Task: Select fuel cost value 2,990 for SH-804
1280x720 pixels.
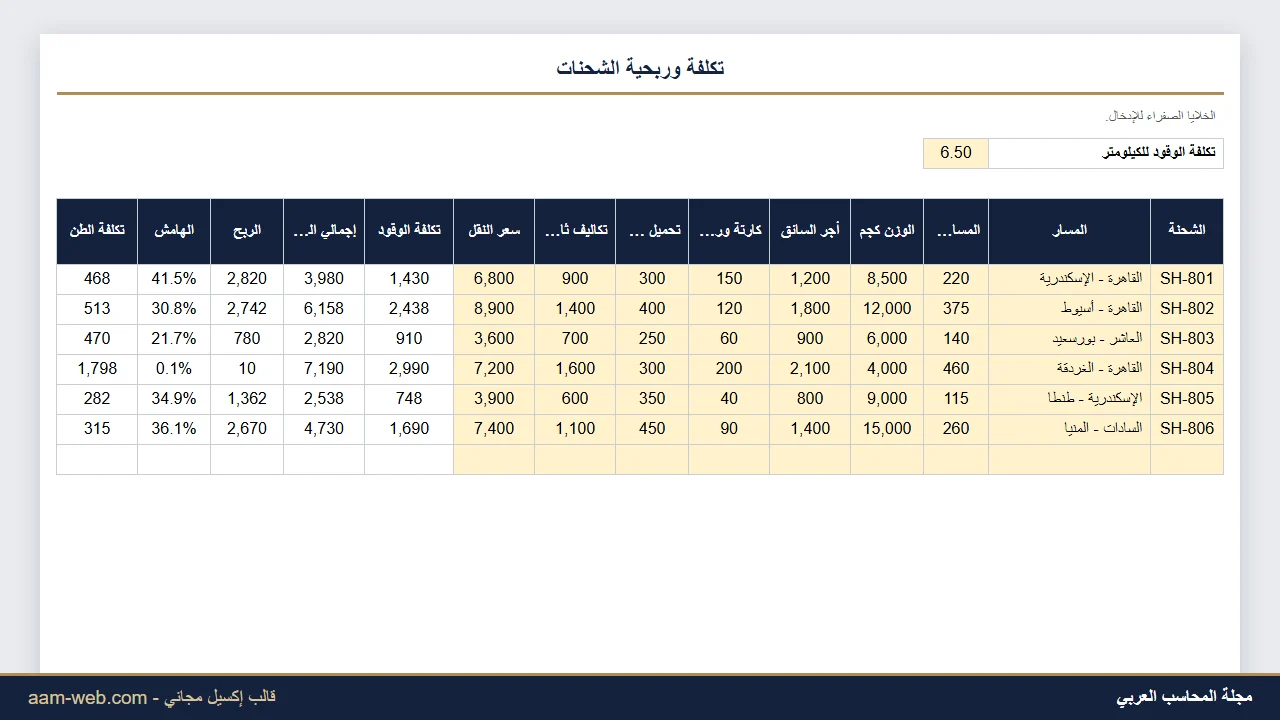Action: click(409, 369)
